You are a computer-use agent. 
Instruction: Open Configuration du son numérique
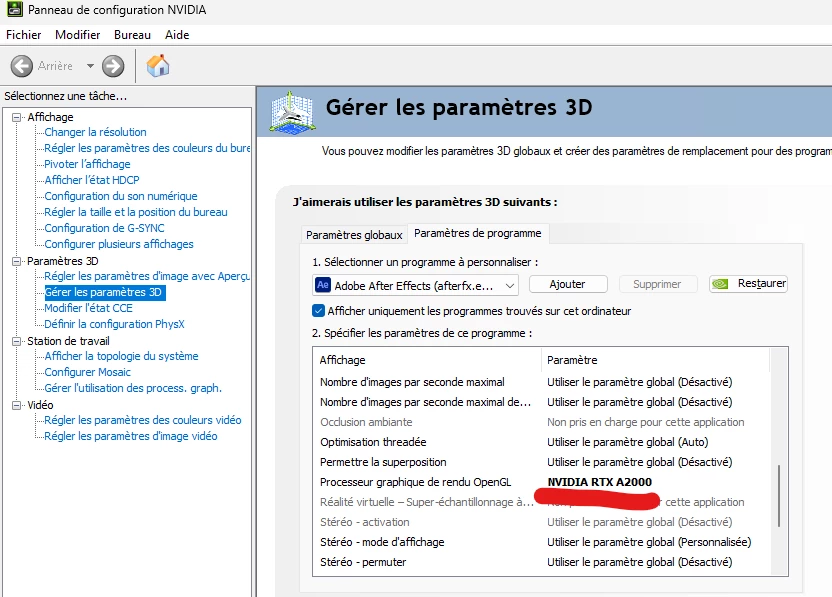click(x=121, y=196)
